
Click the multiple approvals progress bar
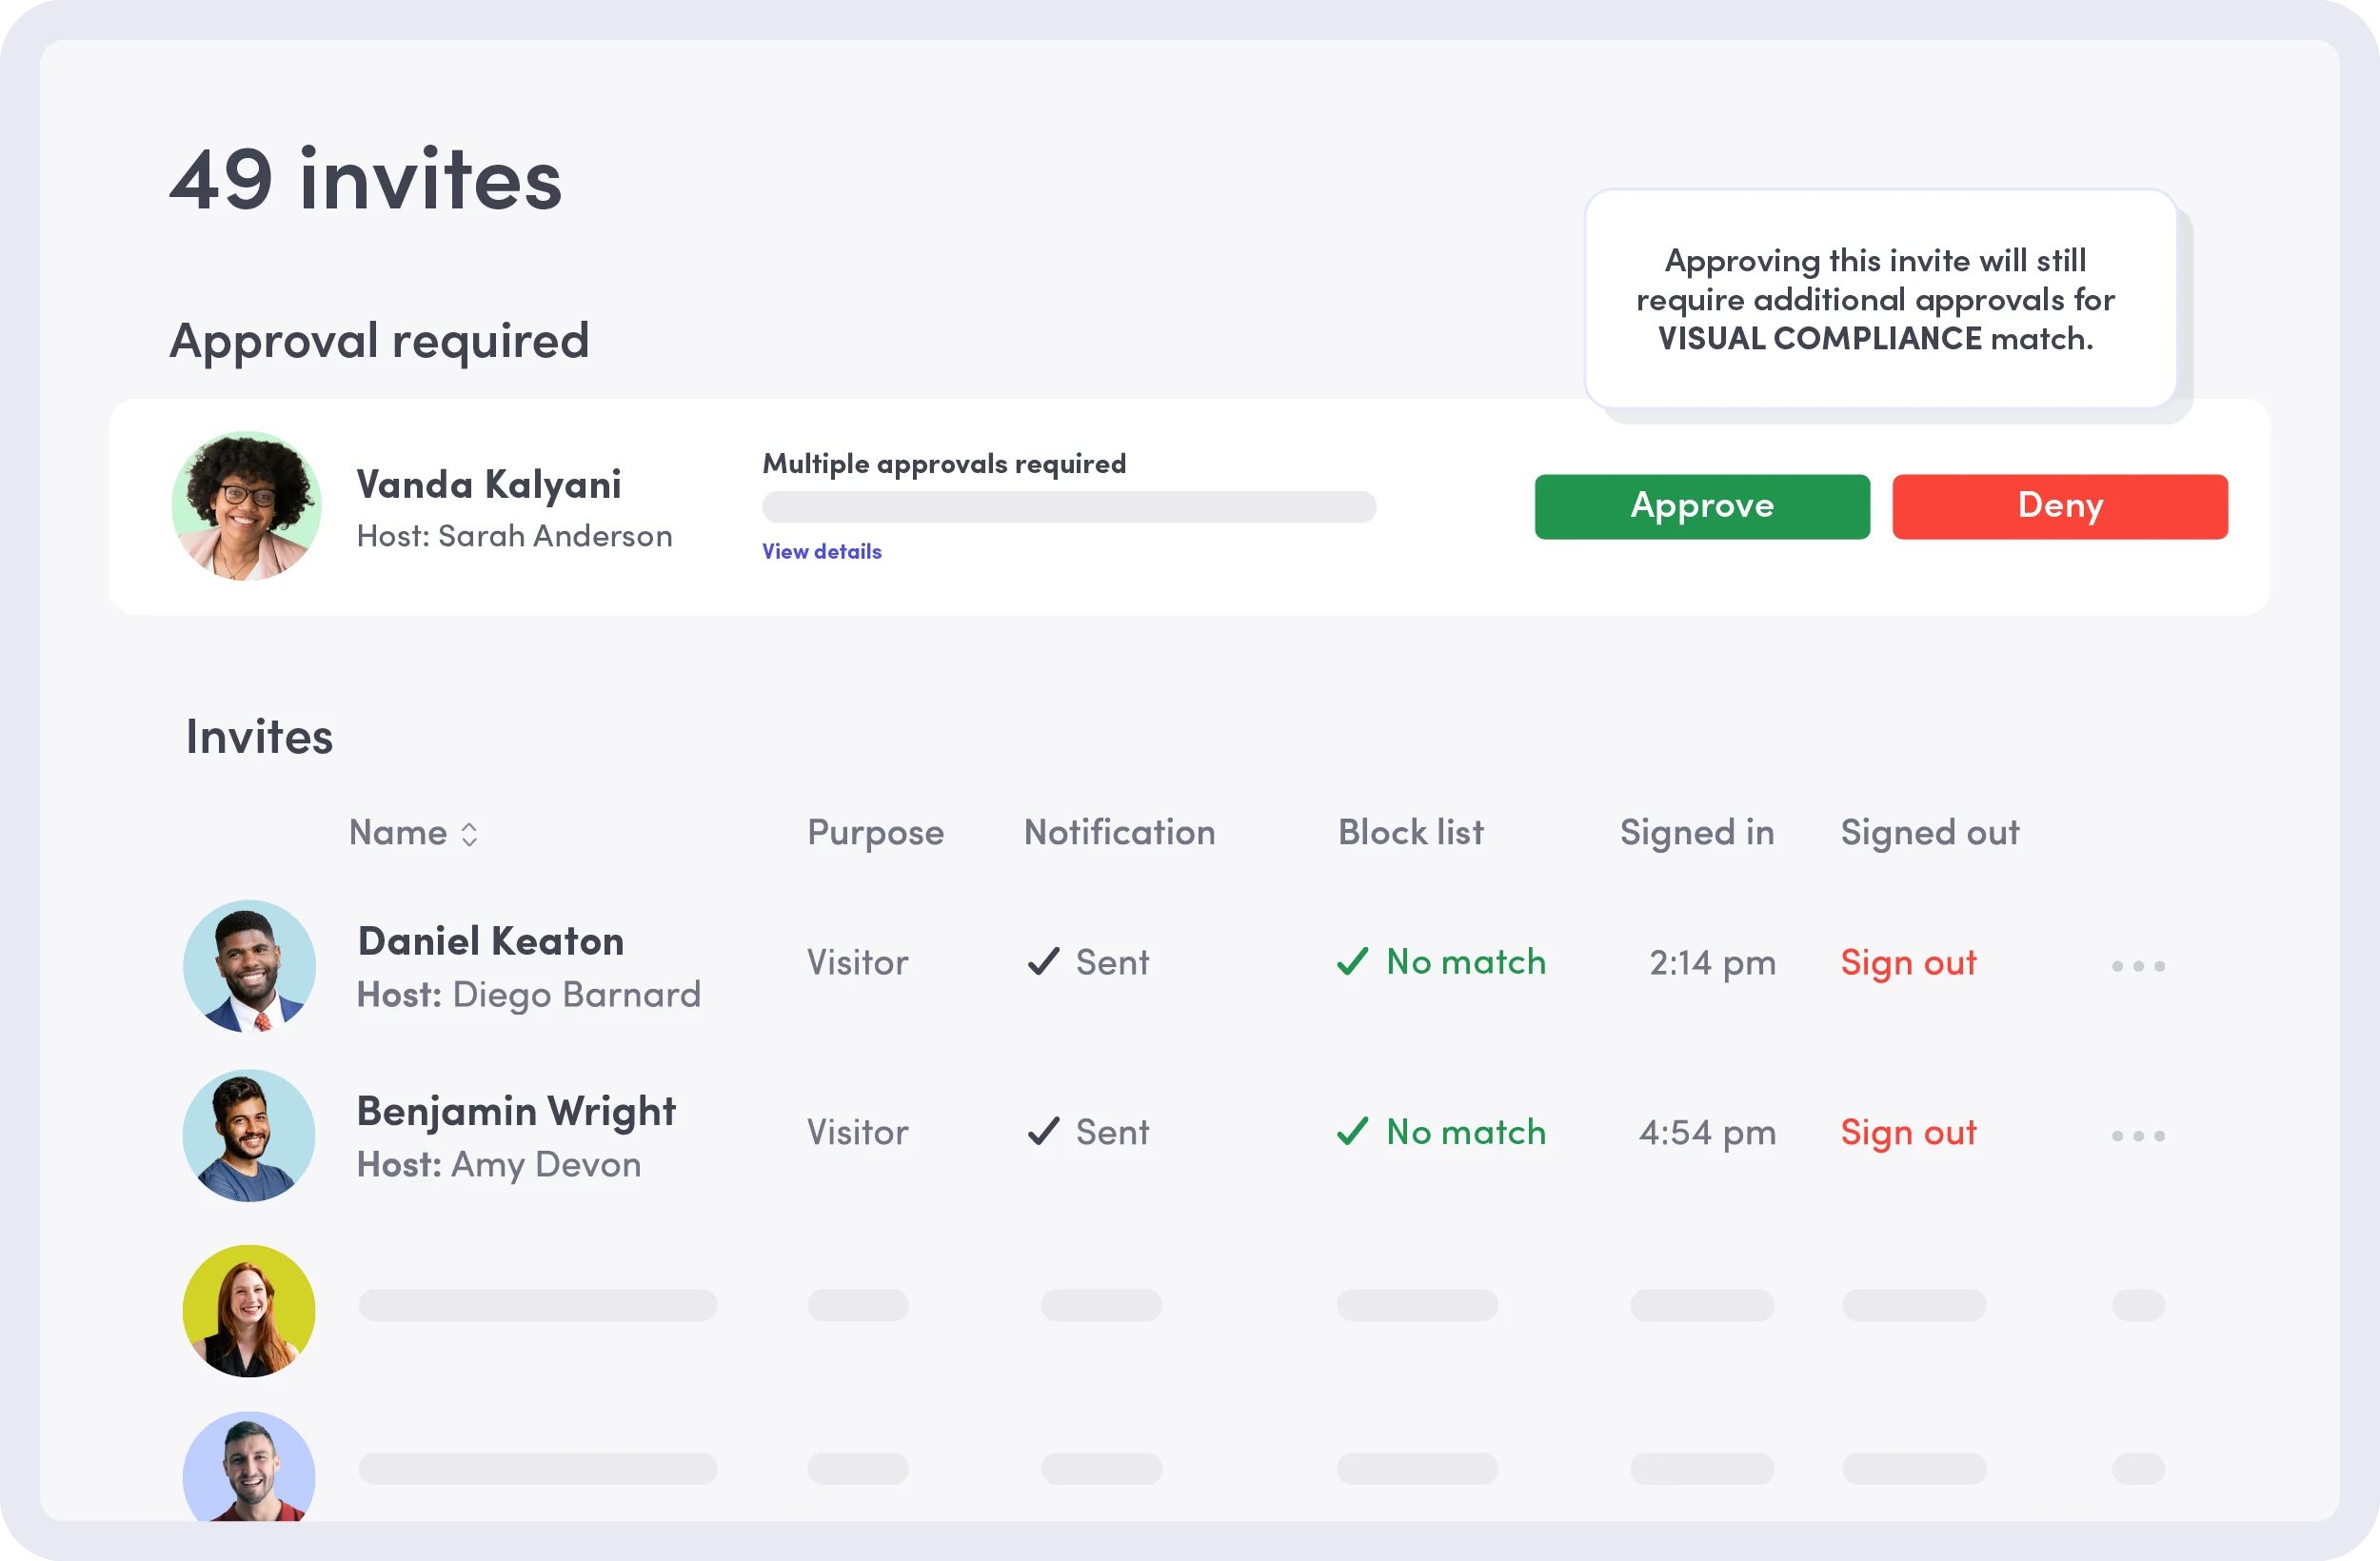[1069, 507]
